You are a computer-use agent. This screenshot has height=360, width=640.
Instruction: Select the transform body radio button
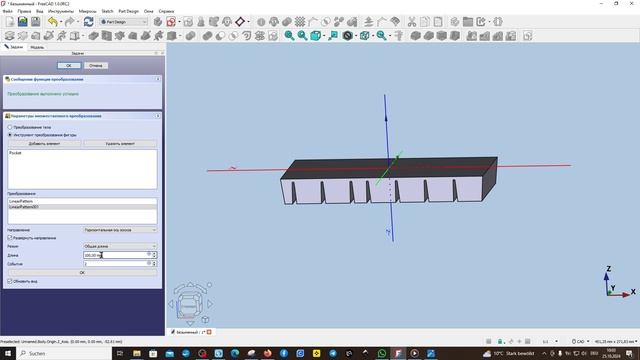click(x=10, y=127)
